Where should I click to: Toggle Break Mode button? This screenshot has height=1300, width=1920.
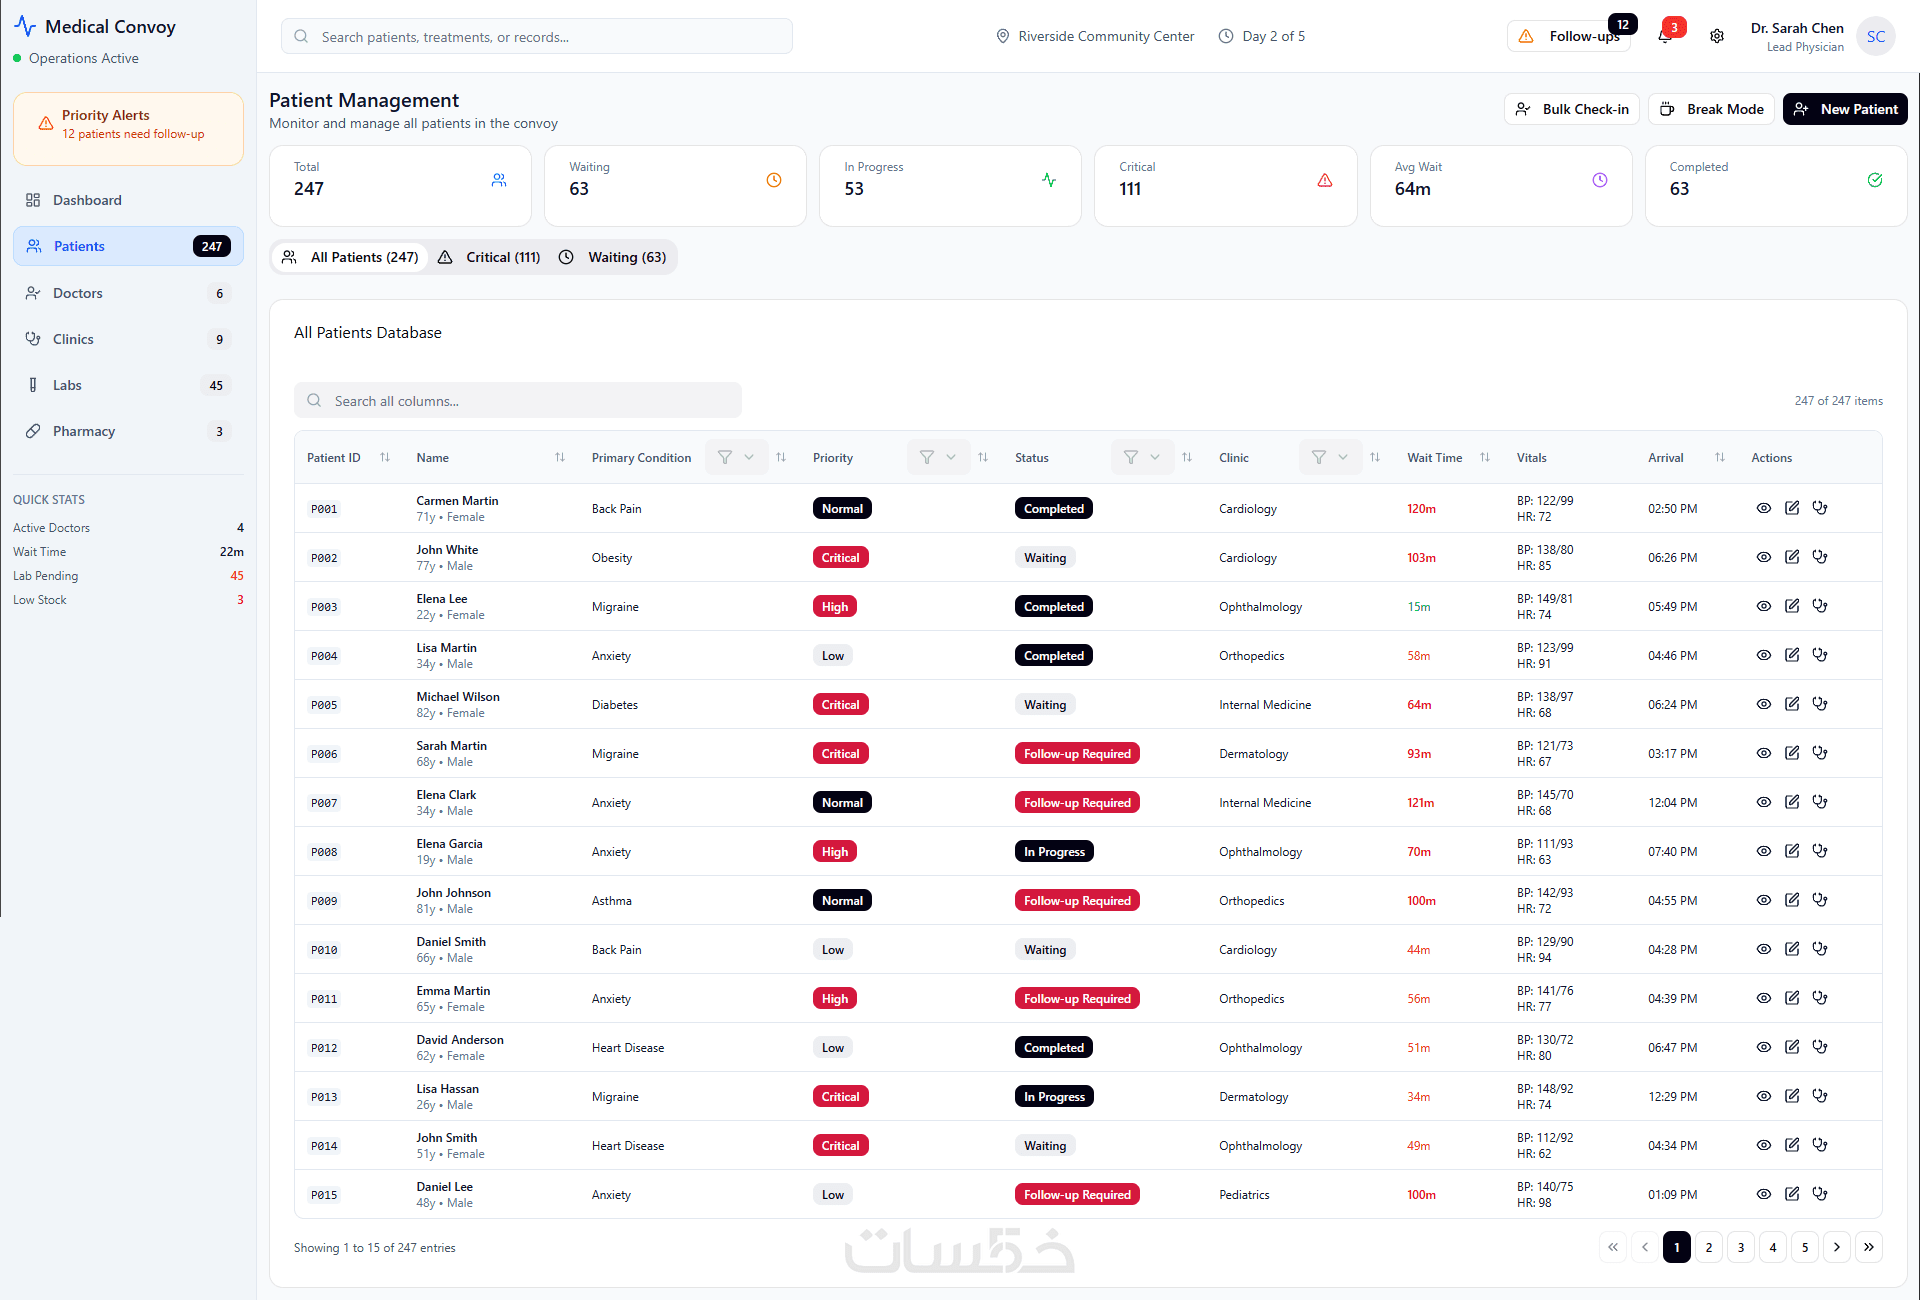tap(1712, 109)
